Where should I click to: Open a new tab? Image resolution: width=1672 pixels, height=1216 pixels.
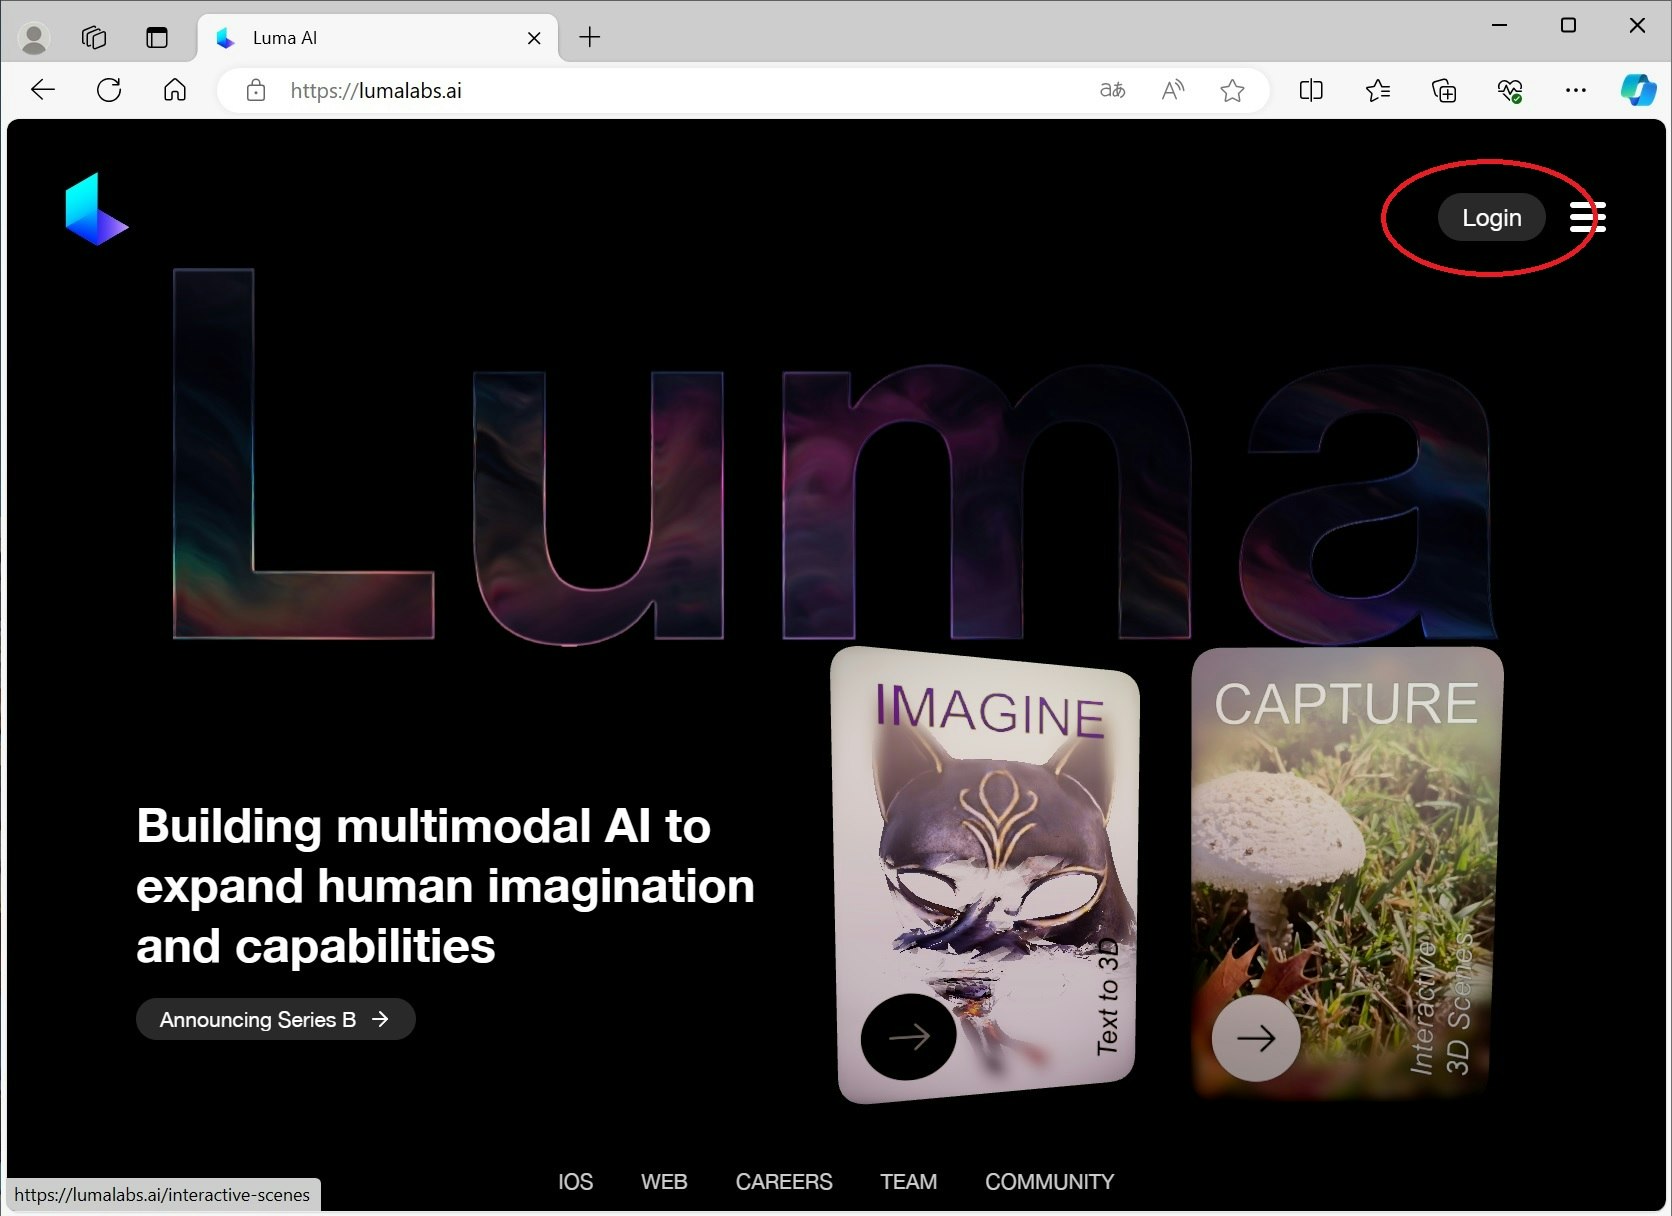[x=590, y=38]
